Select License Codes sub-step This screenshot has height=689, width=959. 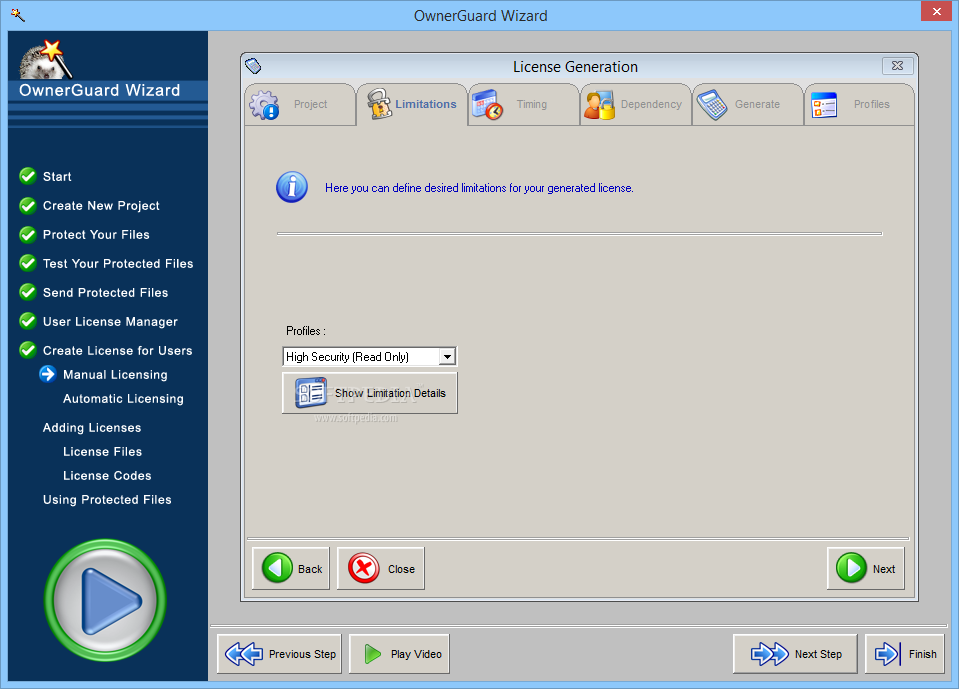click(107, 476)
